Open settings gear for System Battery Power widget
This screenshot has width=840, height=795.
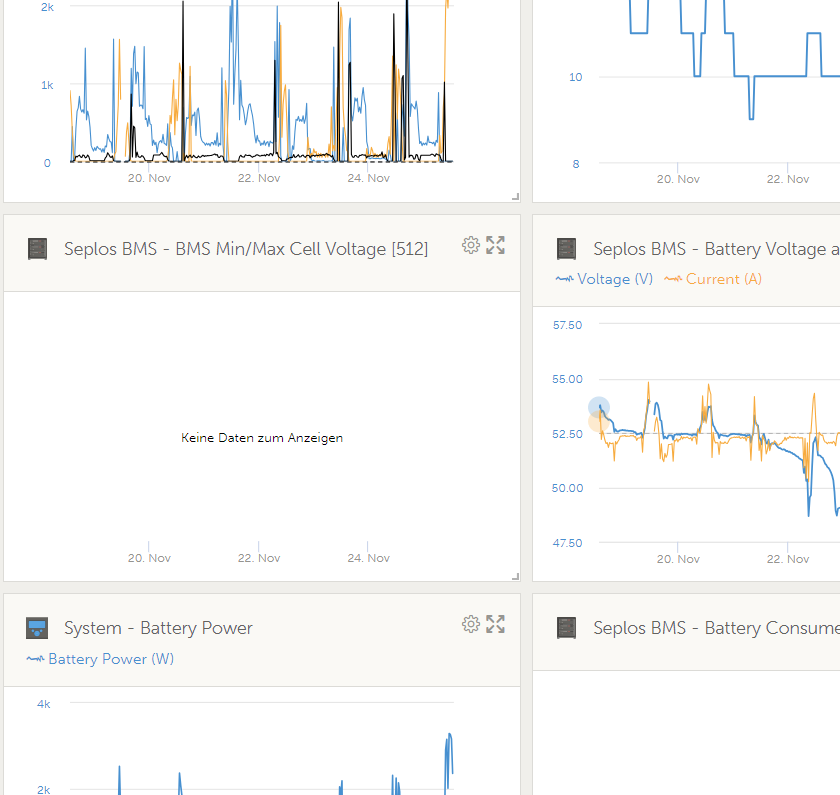tap(470, 625)
